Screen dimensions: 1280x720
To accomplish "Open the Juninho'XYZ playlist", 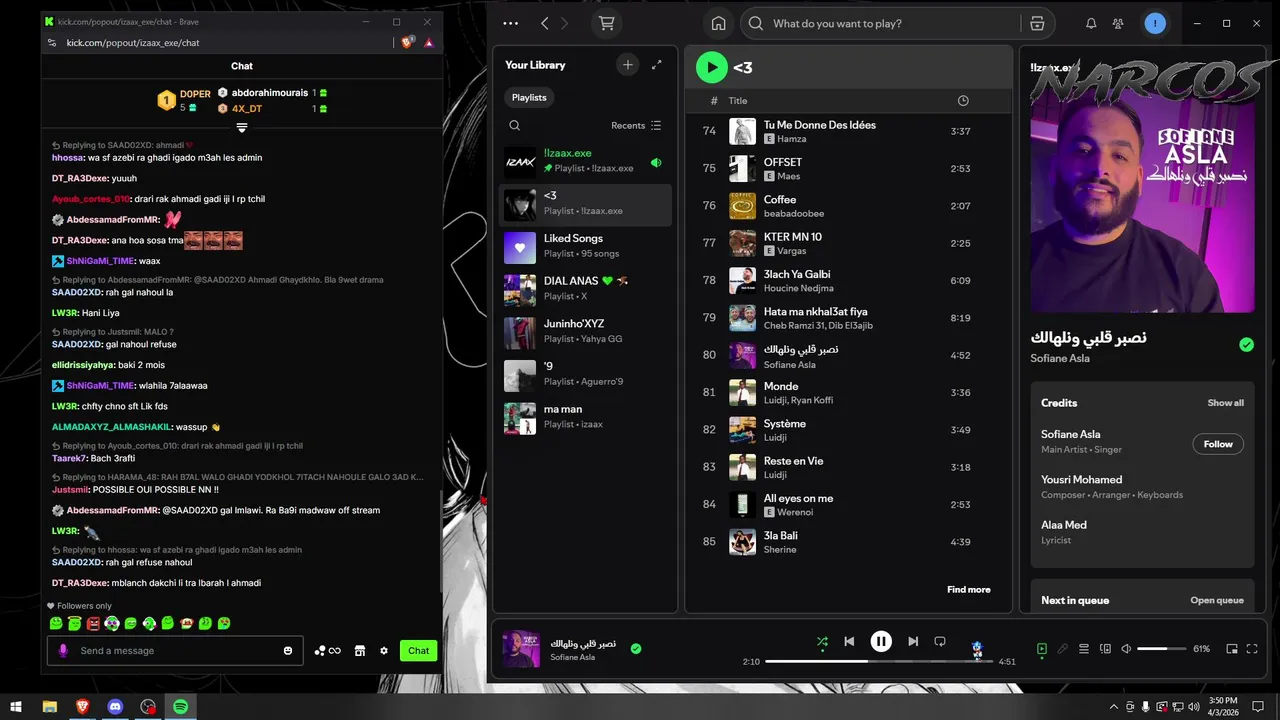I will tap(585, 332).
